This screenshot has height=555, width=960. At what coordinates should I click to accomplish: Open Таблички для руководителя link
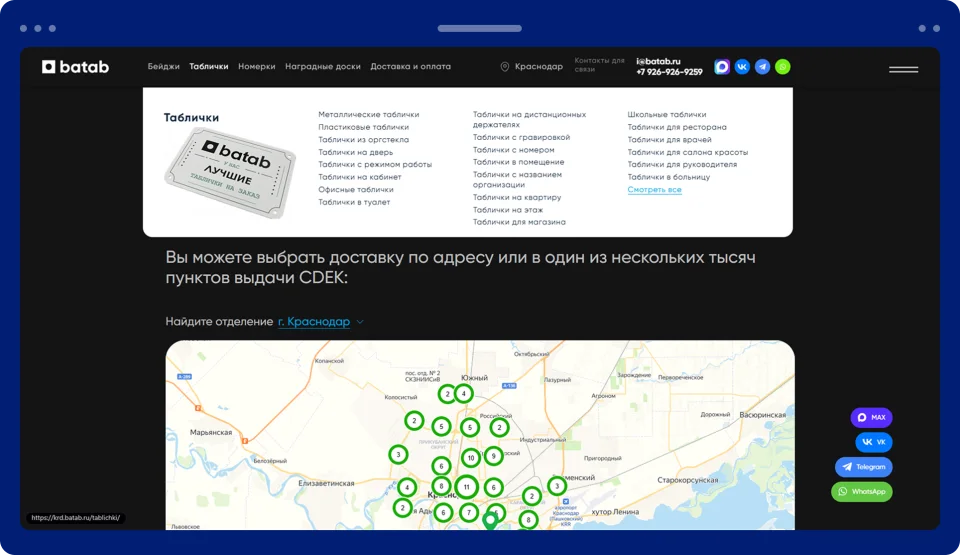coord(682,164)
